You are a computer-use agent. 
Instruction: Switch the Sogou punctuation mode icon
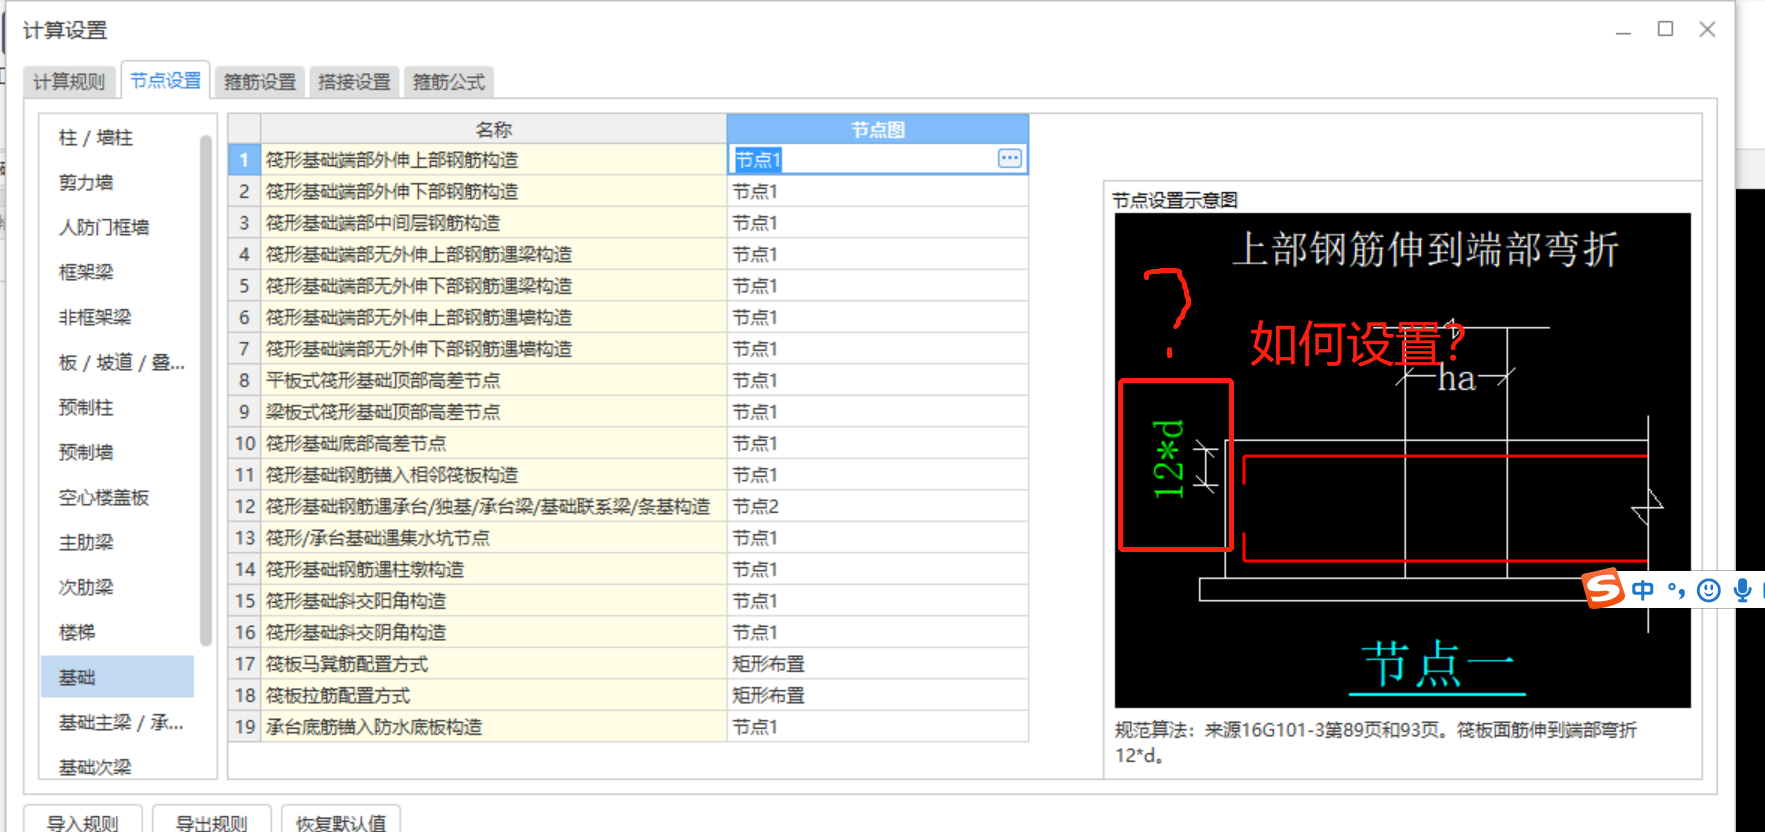click(1676, 590)
